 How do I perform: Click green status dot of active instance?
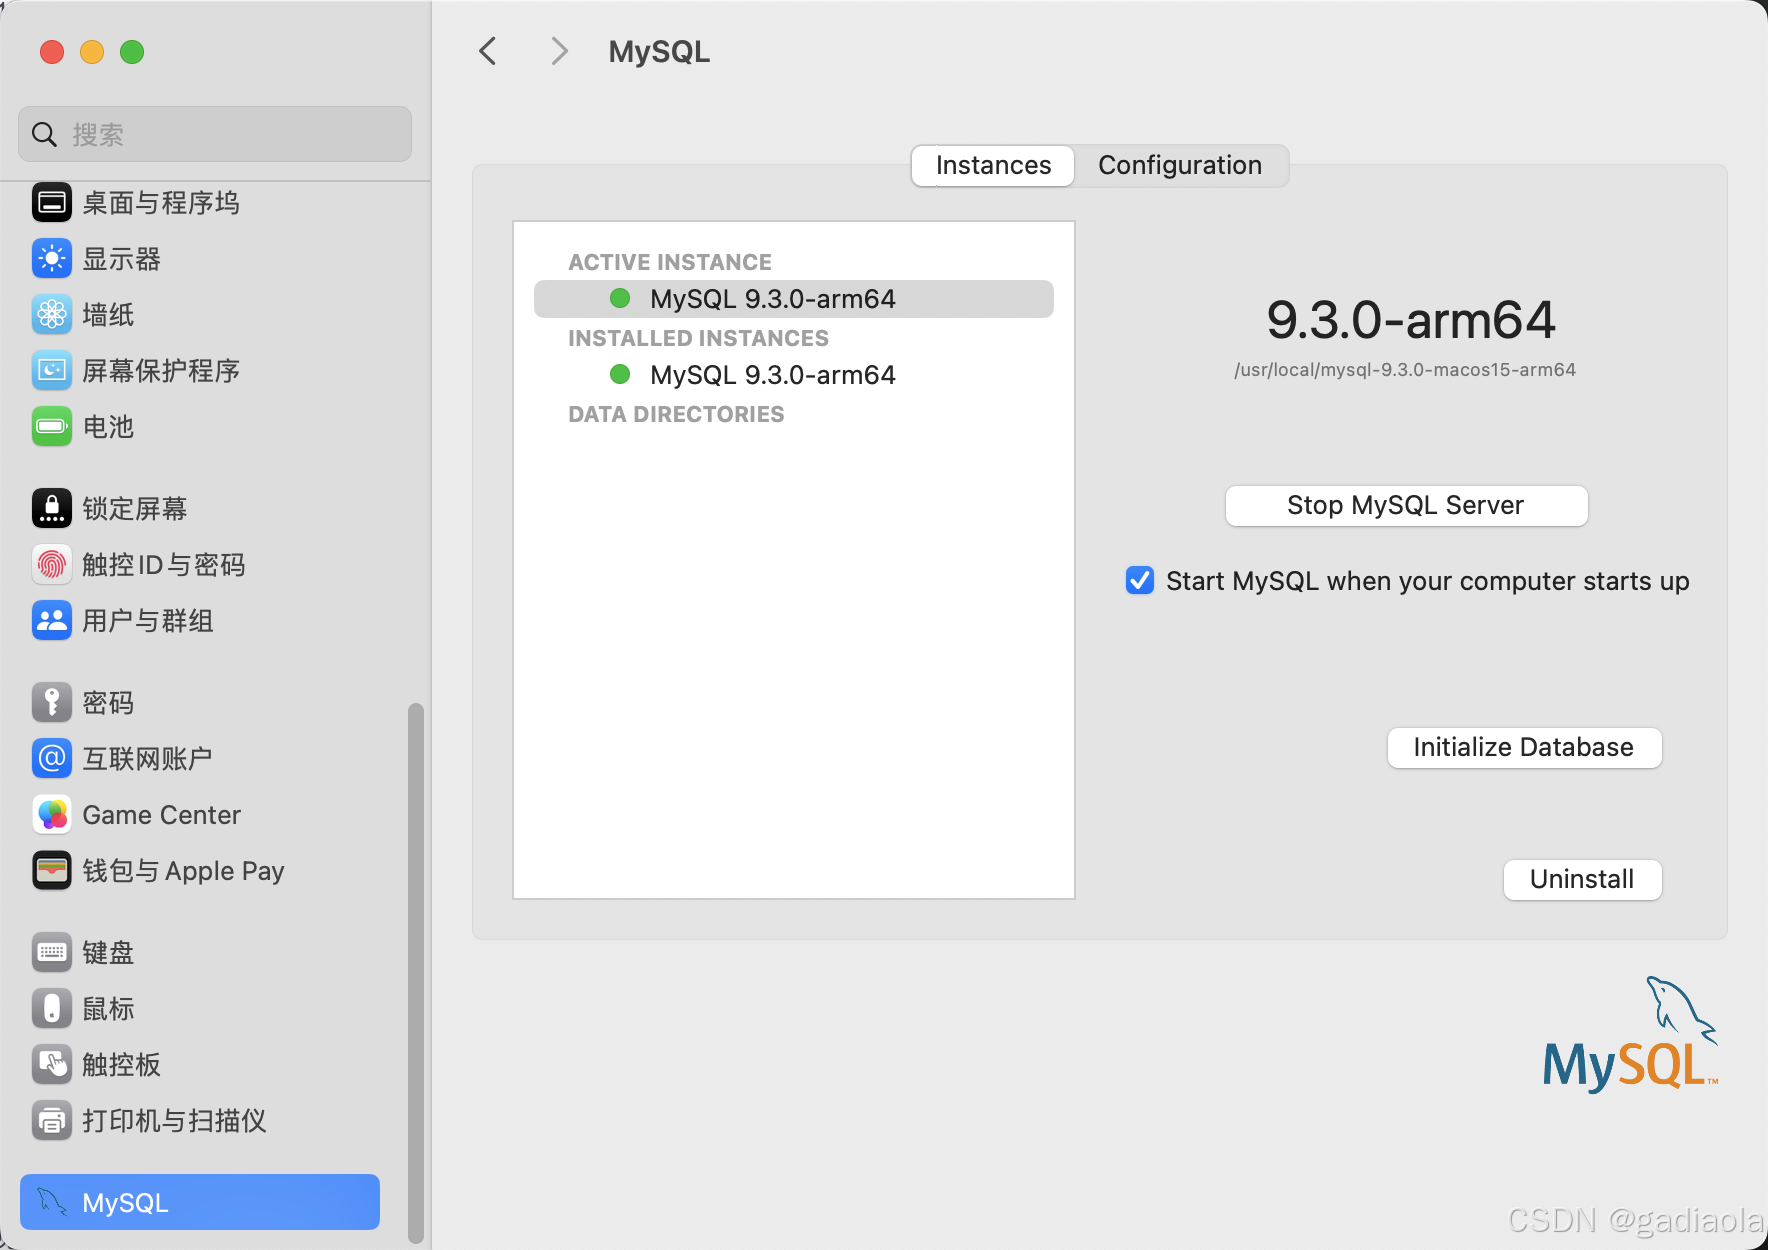620,298
